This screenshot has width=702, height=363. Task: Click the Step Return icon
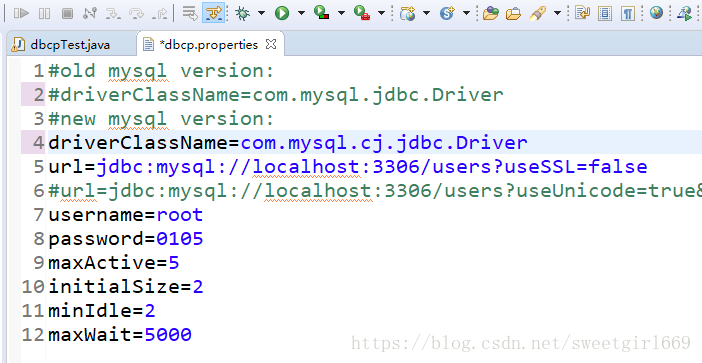(x=159, y=13)
